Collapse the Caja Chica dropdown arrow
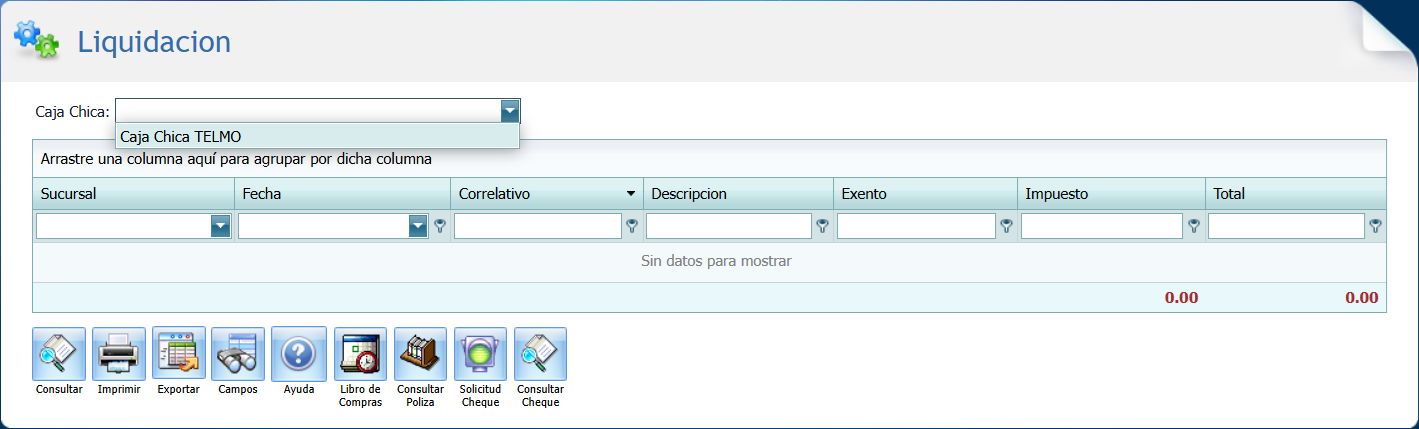The height and width of the screenshot is (429, 1419). click(x=510, y=111)
